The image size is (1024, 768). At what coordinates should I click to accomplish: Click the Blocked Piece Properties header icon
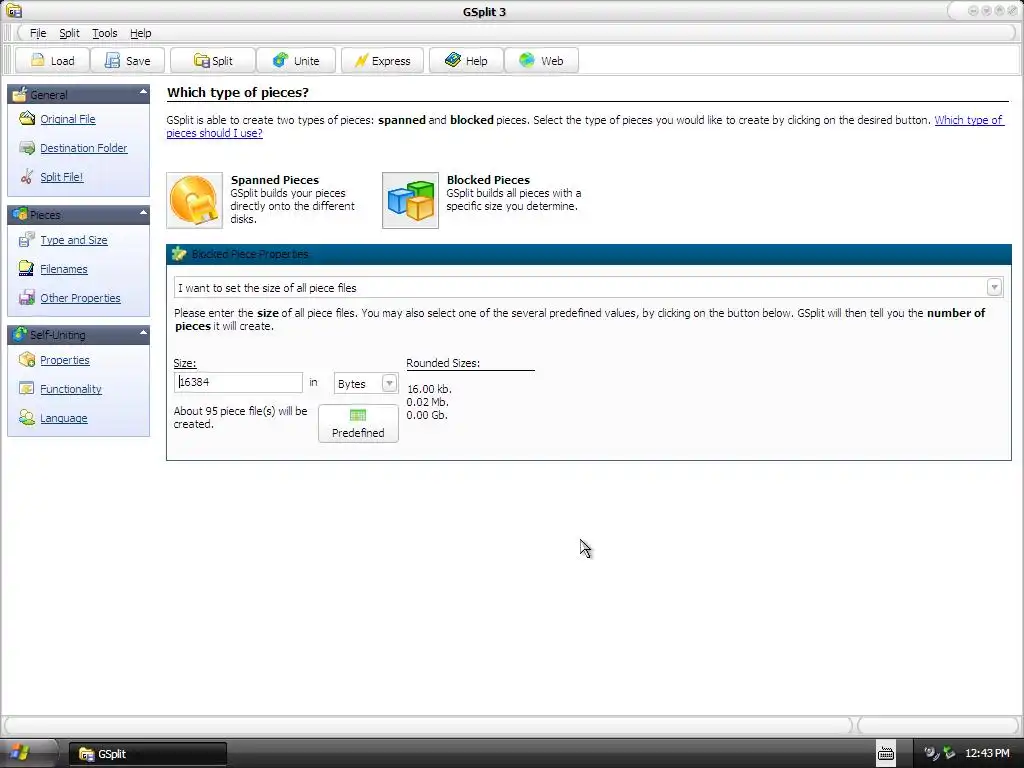[179, 254]
